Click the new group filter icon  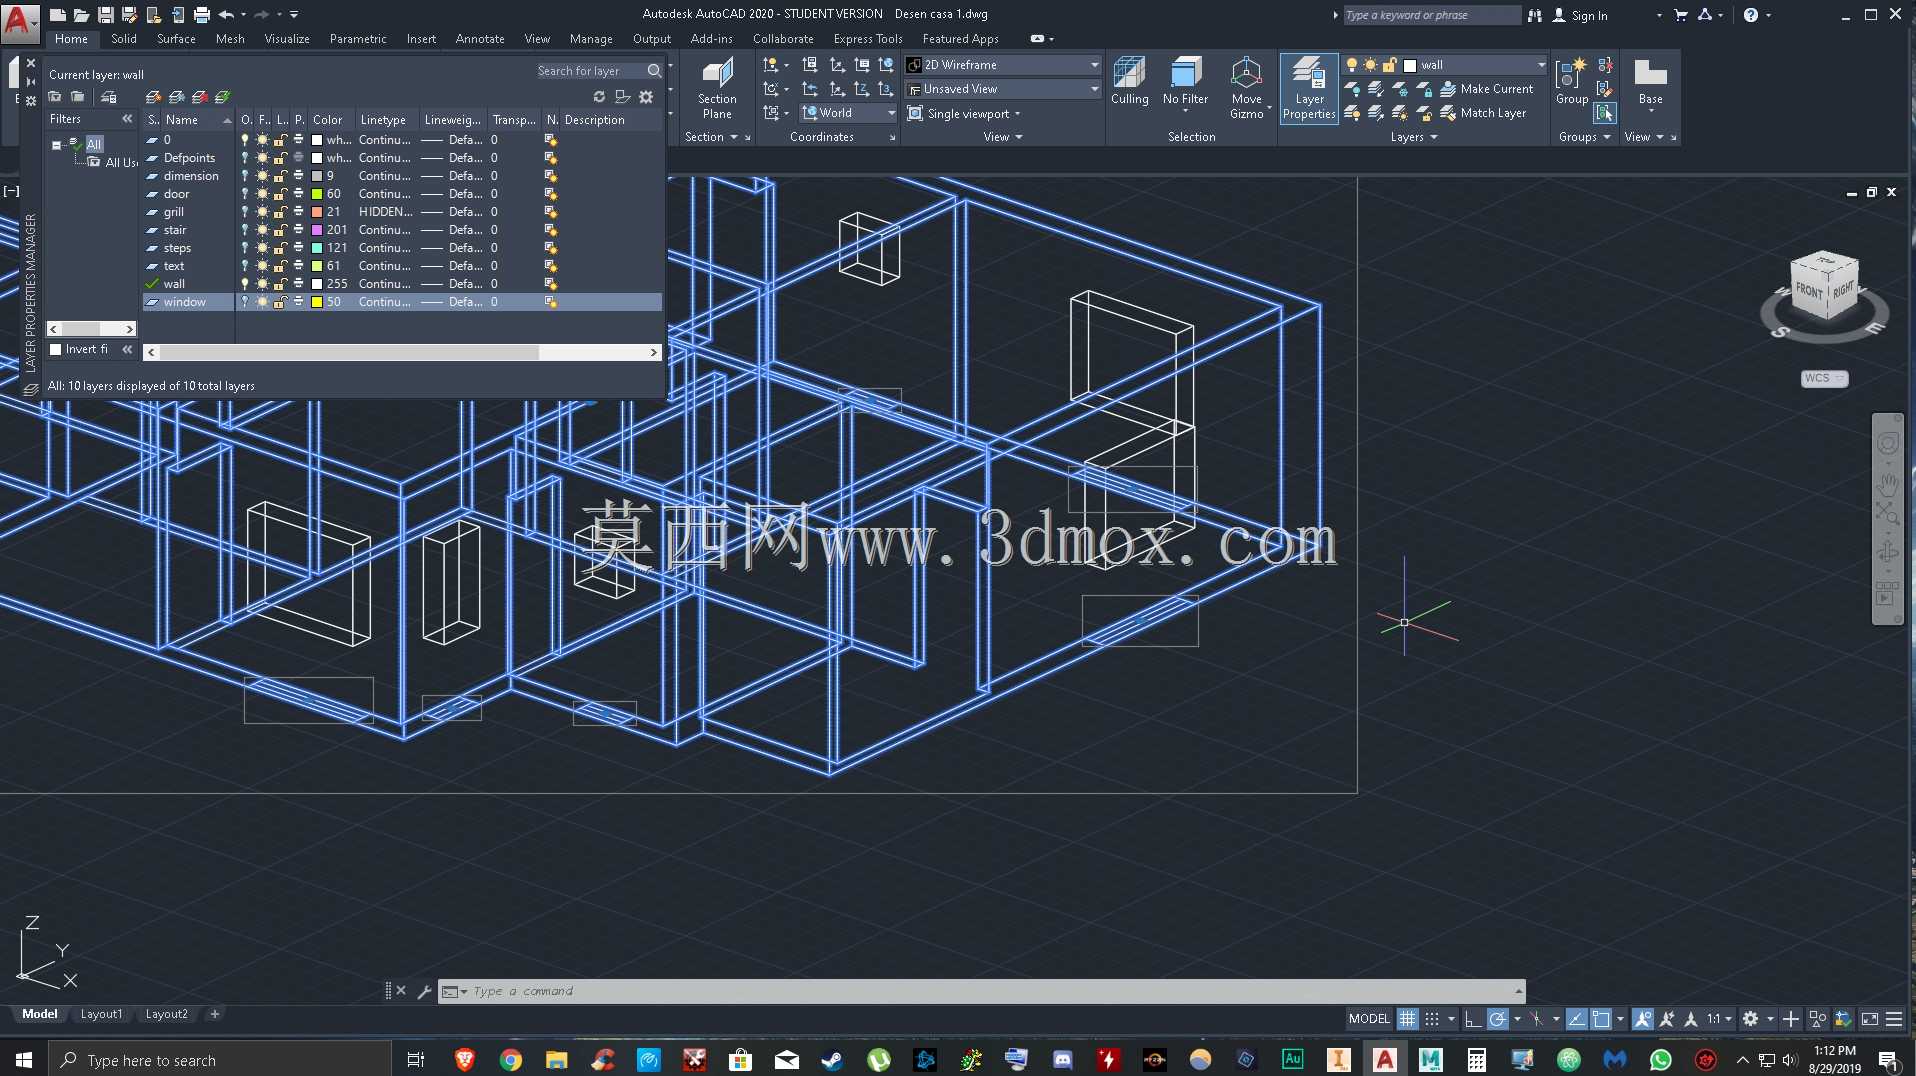coord(78,97)
